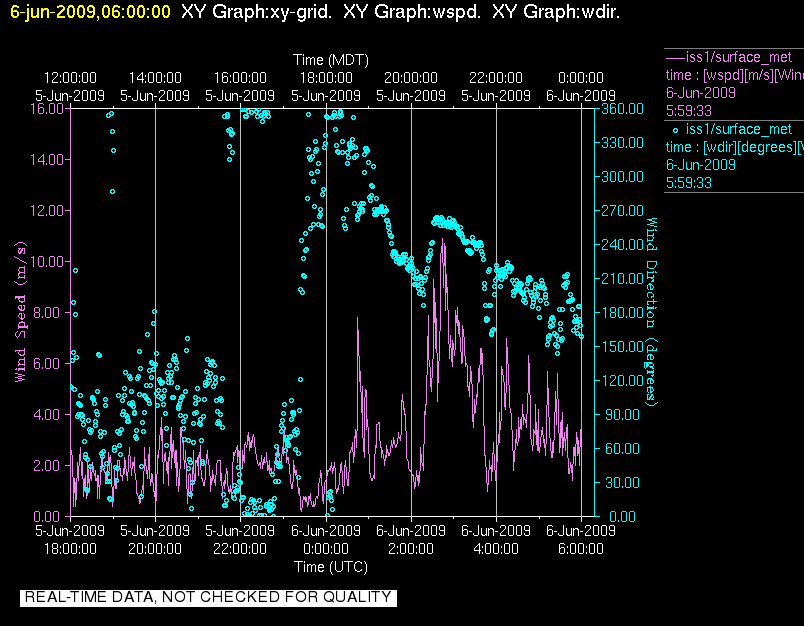Click the real-time data quality warning banner
The image size is (804, 626).
(x=208, y=598)
